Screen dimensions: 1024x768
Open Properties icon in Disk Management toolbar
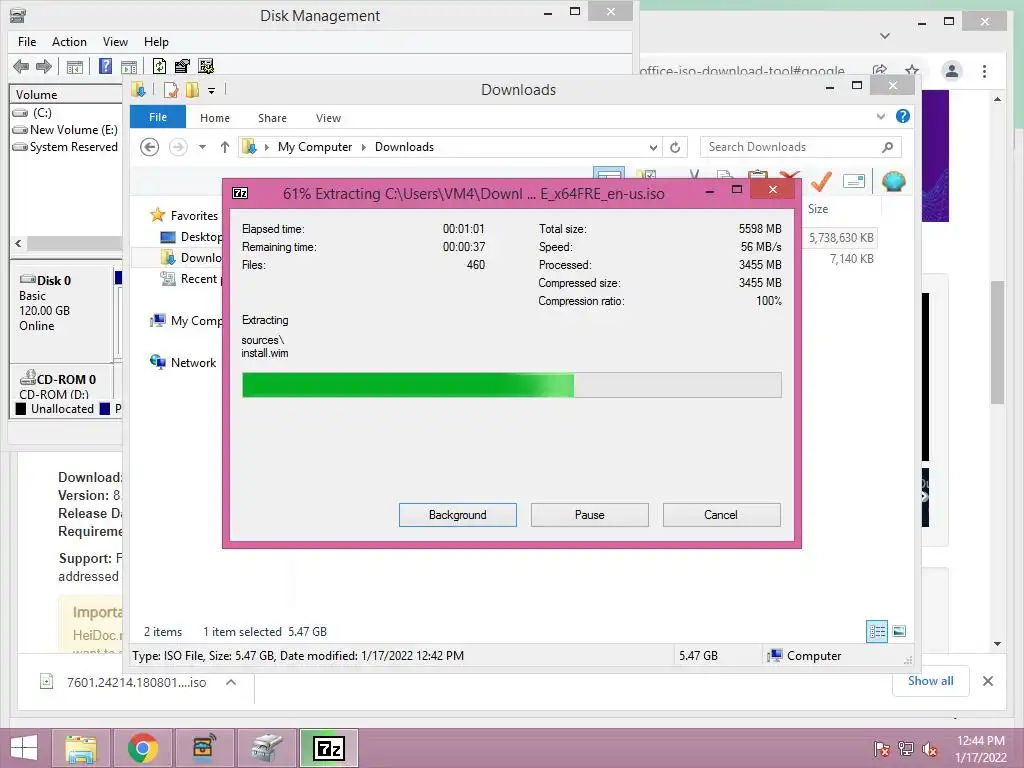(x=182, y=66)
